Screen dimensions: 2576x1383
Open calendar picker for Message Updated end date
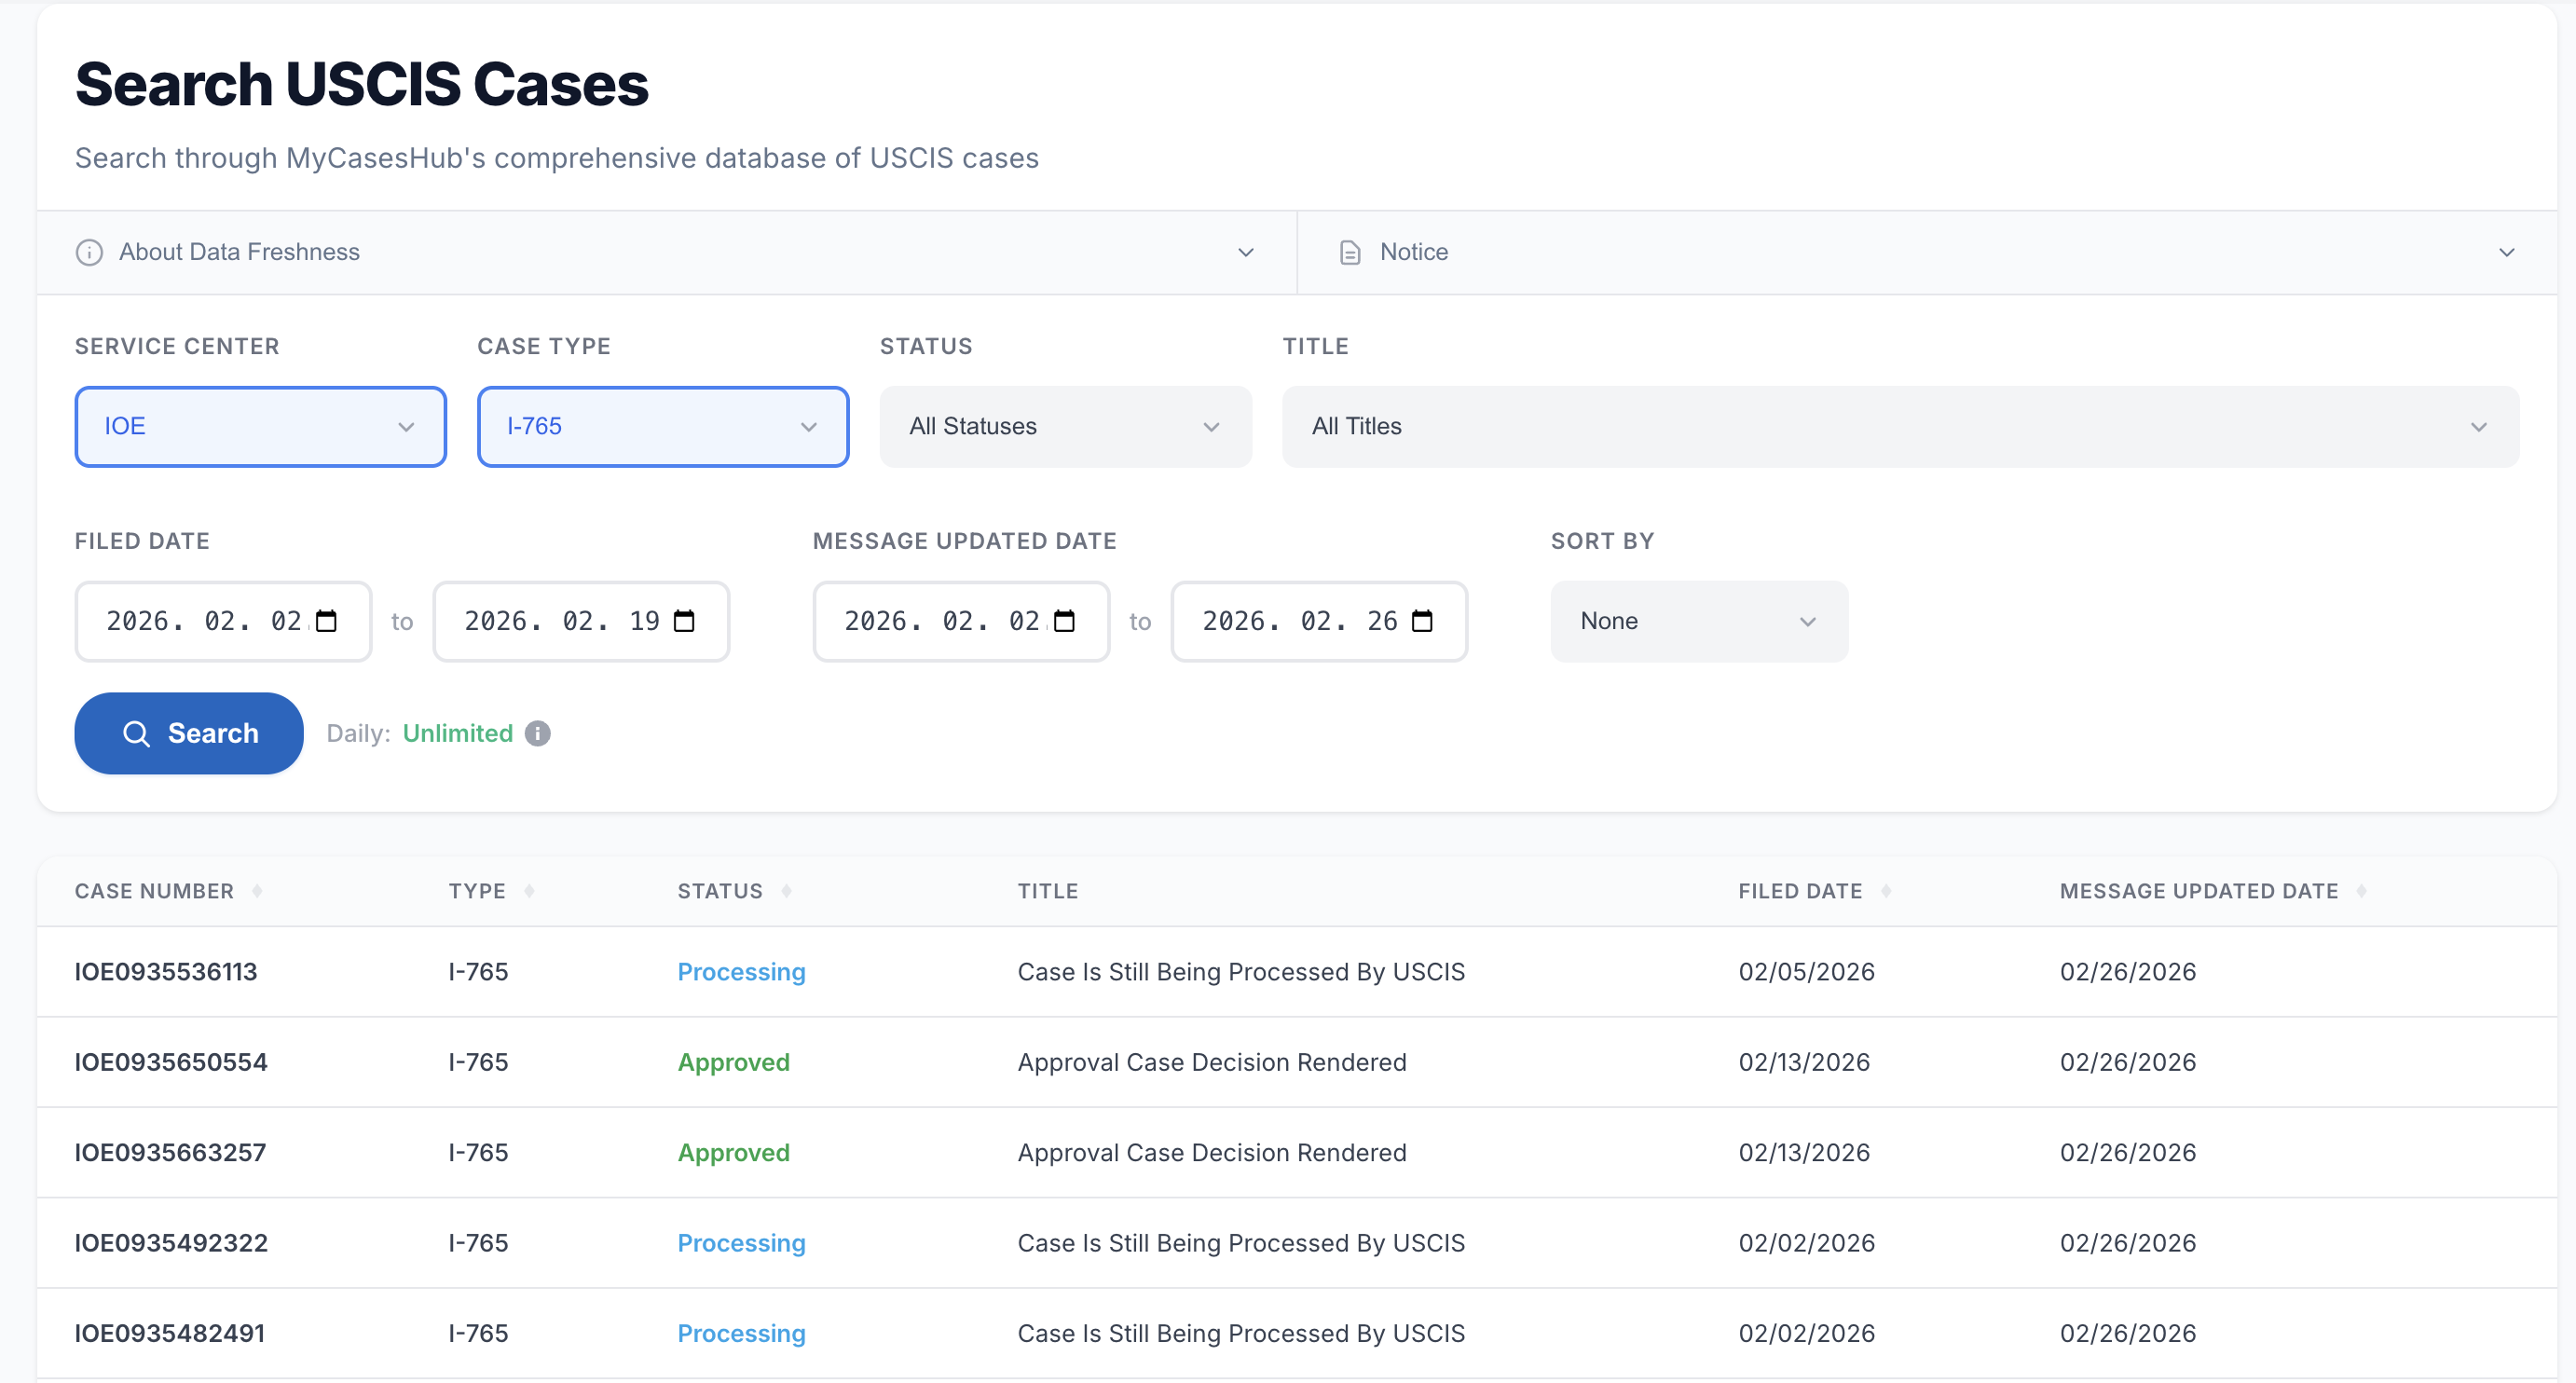(x=1422, y=621)
